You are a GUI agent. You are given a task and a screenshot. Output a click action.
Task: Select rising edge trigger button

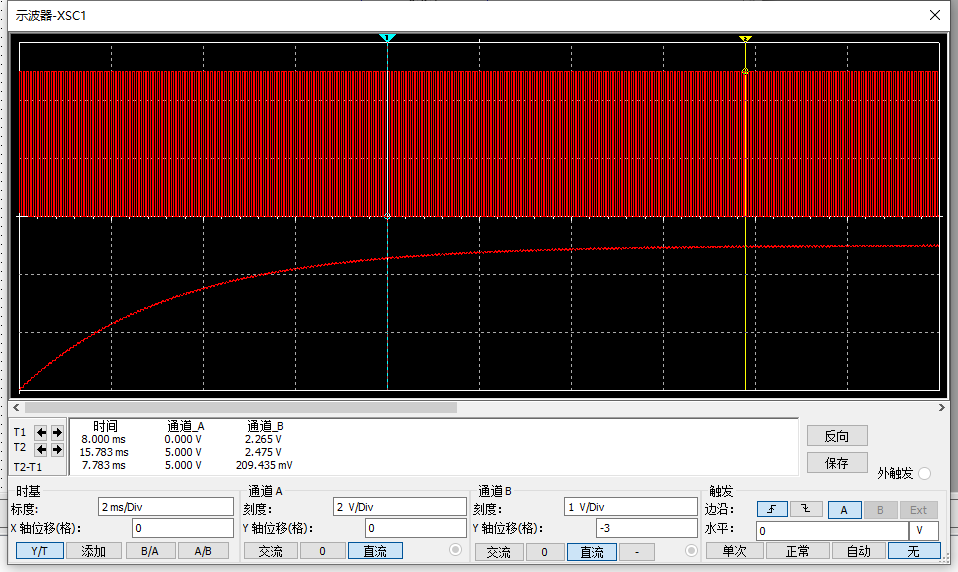tap(772, 509)
